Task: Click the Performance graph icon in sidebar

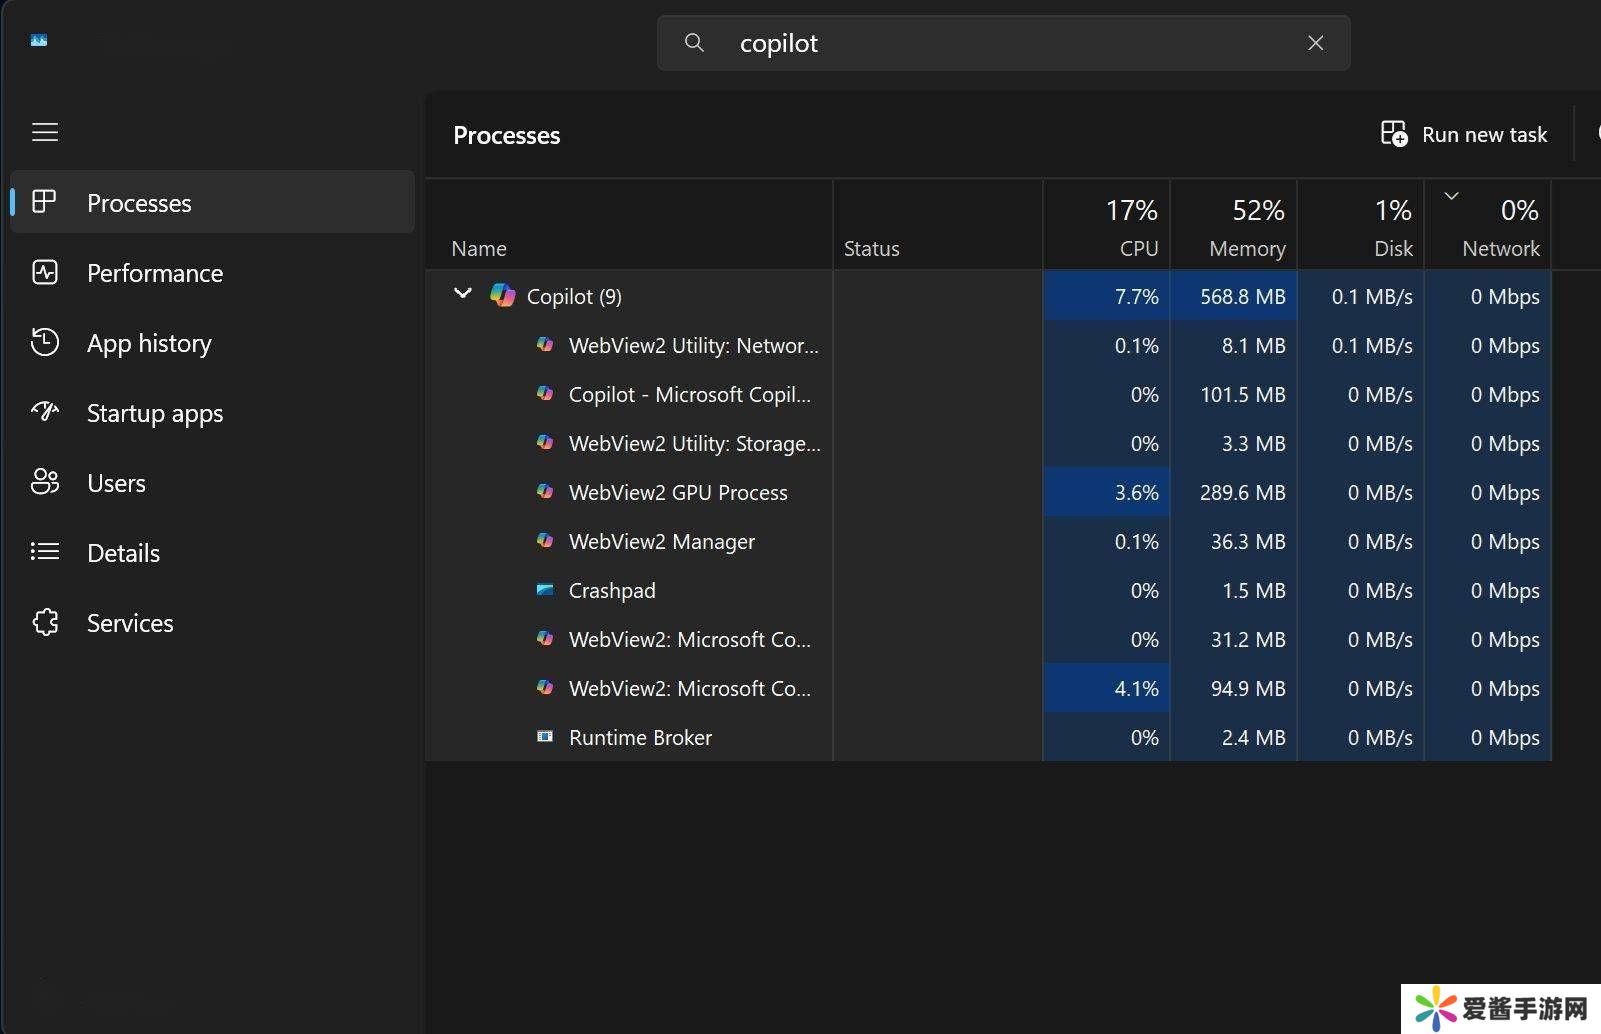Action: (x=45, y=272)
